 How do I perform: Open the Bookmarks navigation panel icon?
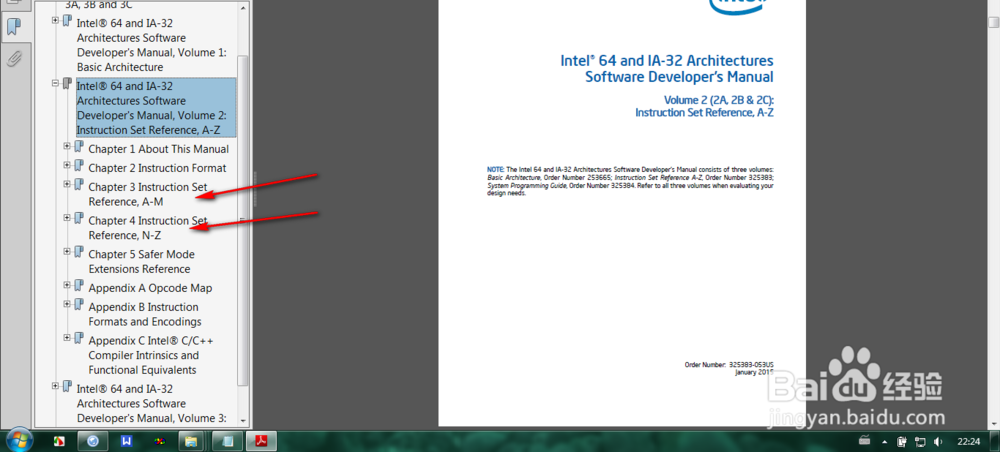[14, 27]
